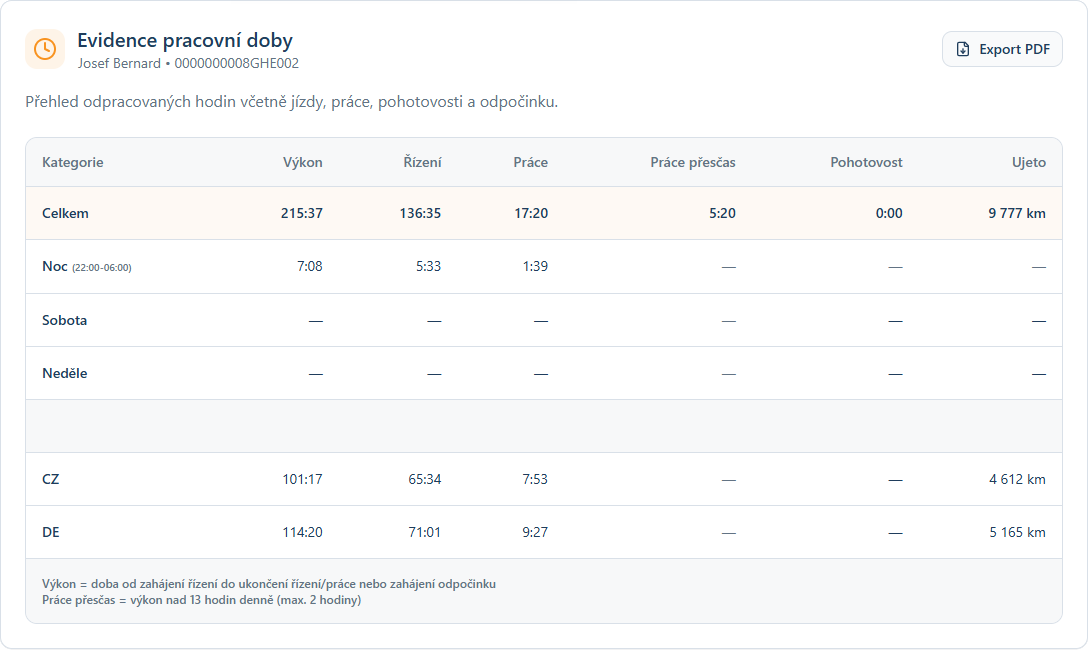The width and height of the screenshot is (1088, 650).
Task: Click the orange clock icon
Action: pyautogui.click(x=45, y=49)
